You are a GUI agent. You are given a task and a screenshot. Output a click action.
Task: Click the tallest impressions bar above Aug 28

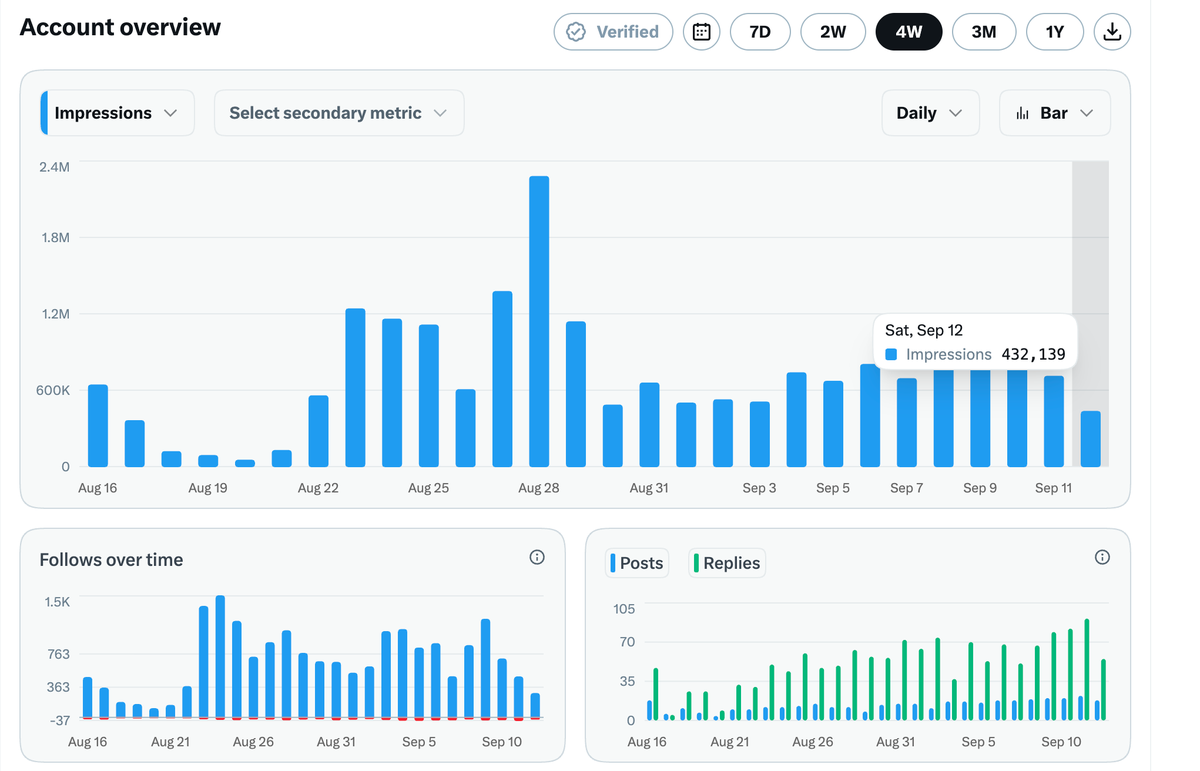click(539, 321)
